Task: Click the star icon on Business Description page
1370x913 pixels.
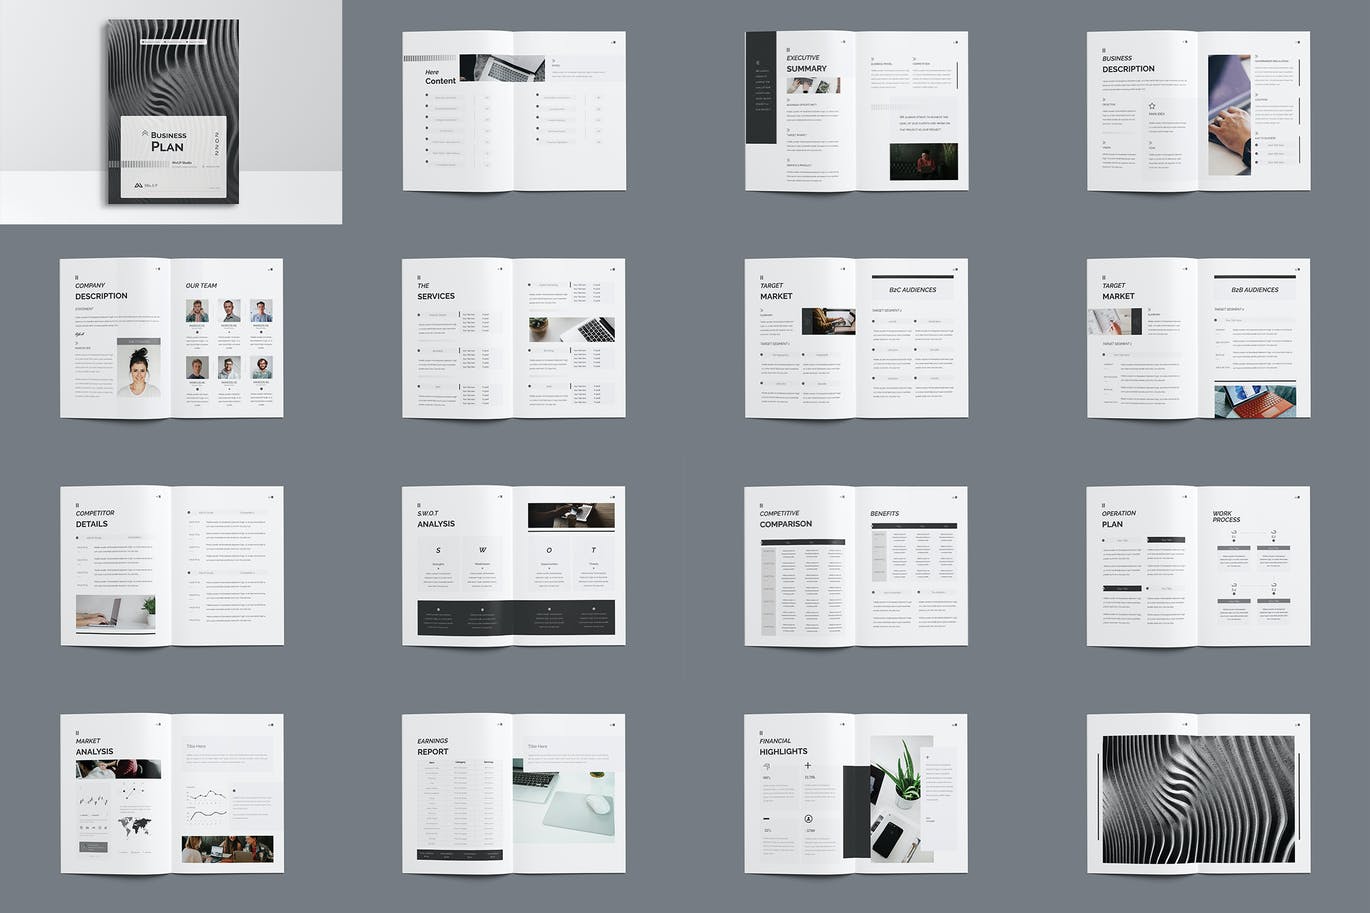Action: point(1152,106)
